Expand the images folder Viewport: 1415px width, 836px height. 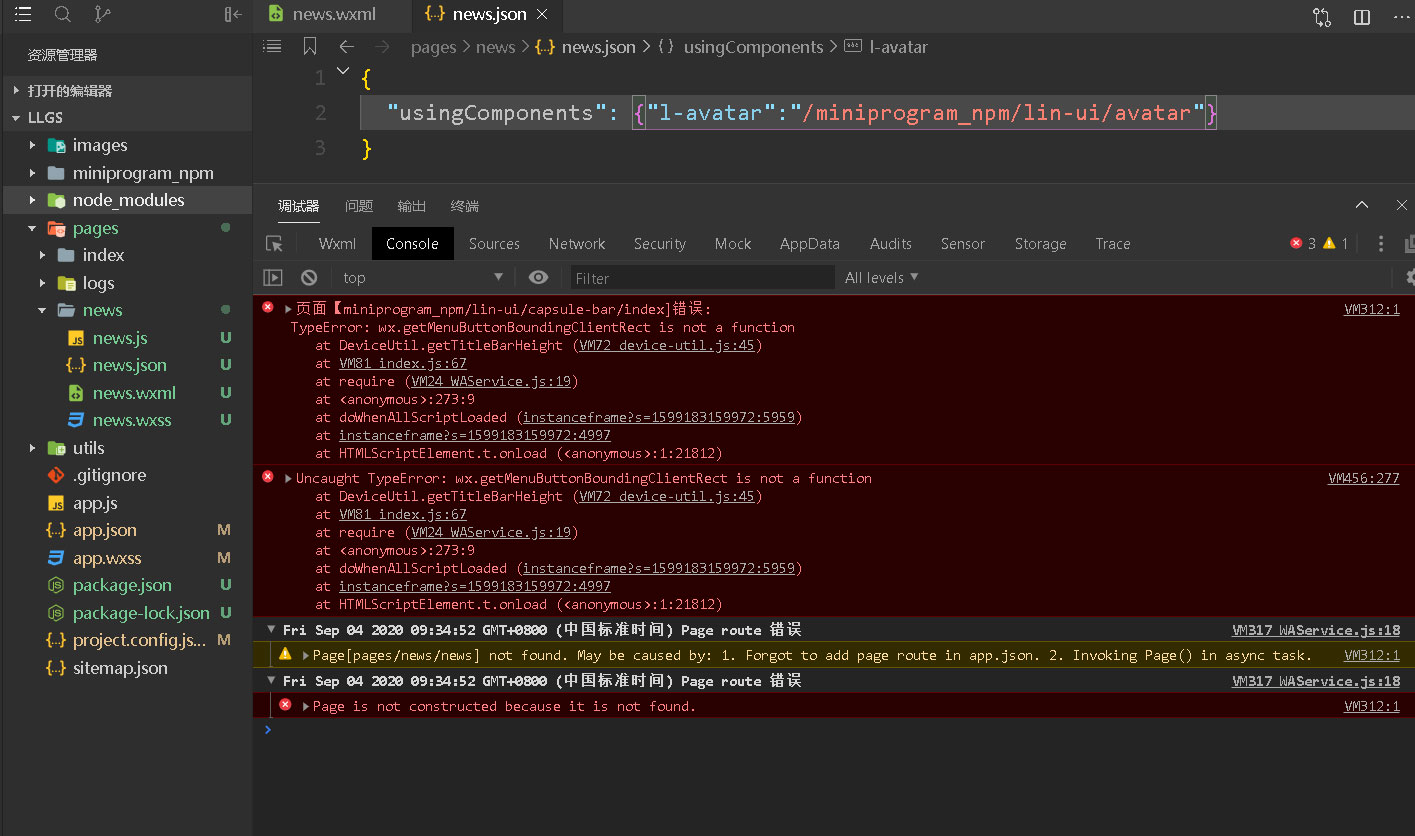(x=33, y=145)
